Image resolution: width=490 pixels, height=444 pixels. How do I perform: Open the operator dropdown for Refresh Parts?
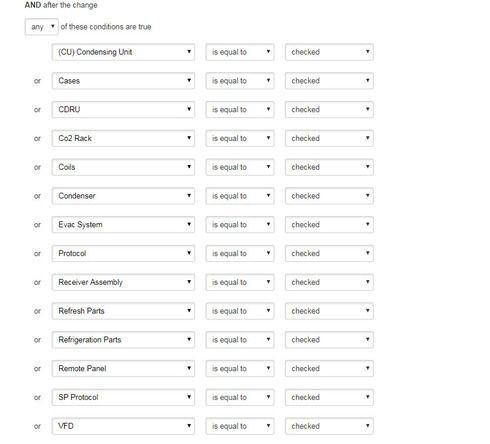(240, 311)
